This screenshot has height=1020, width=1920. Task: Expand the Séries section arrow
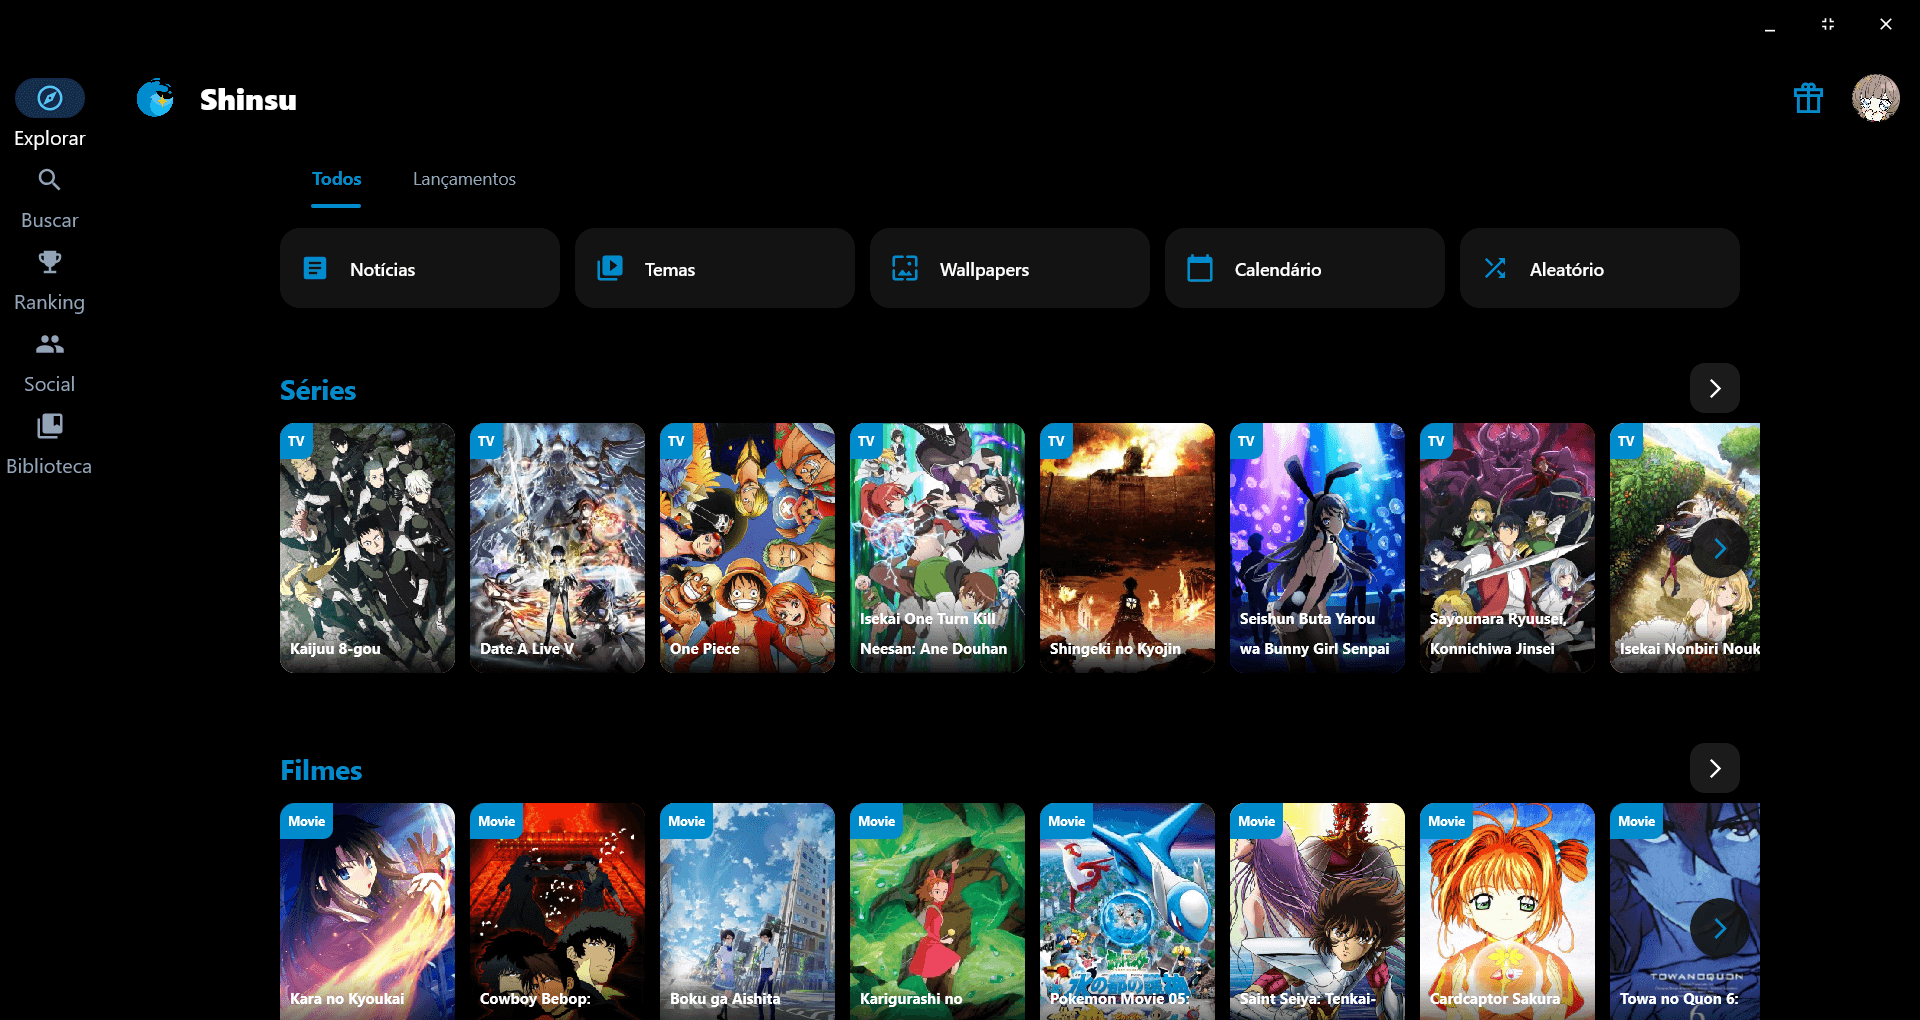coord(1715,388)
